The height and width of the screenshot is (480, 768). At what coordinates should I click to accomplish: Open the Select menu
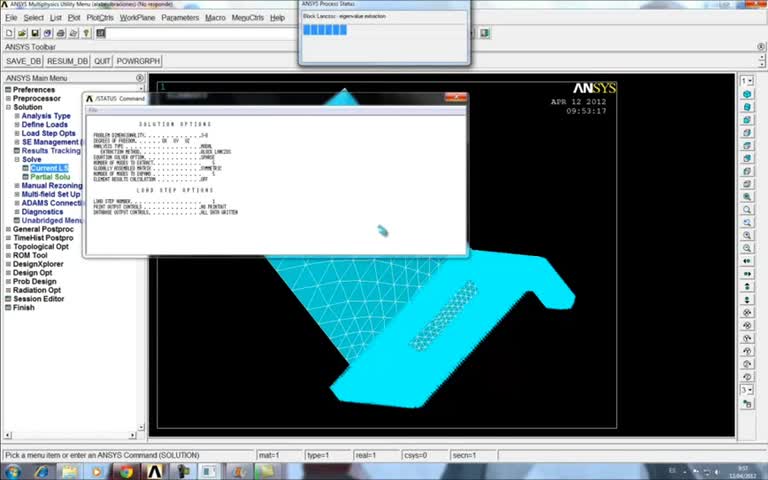(x=33, y=18)
